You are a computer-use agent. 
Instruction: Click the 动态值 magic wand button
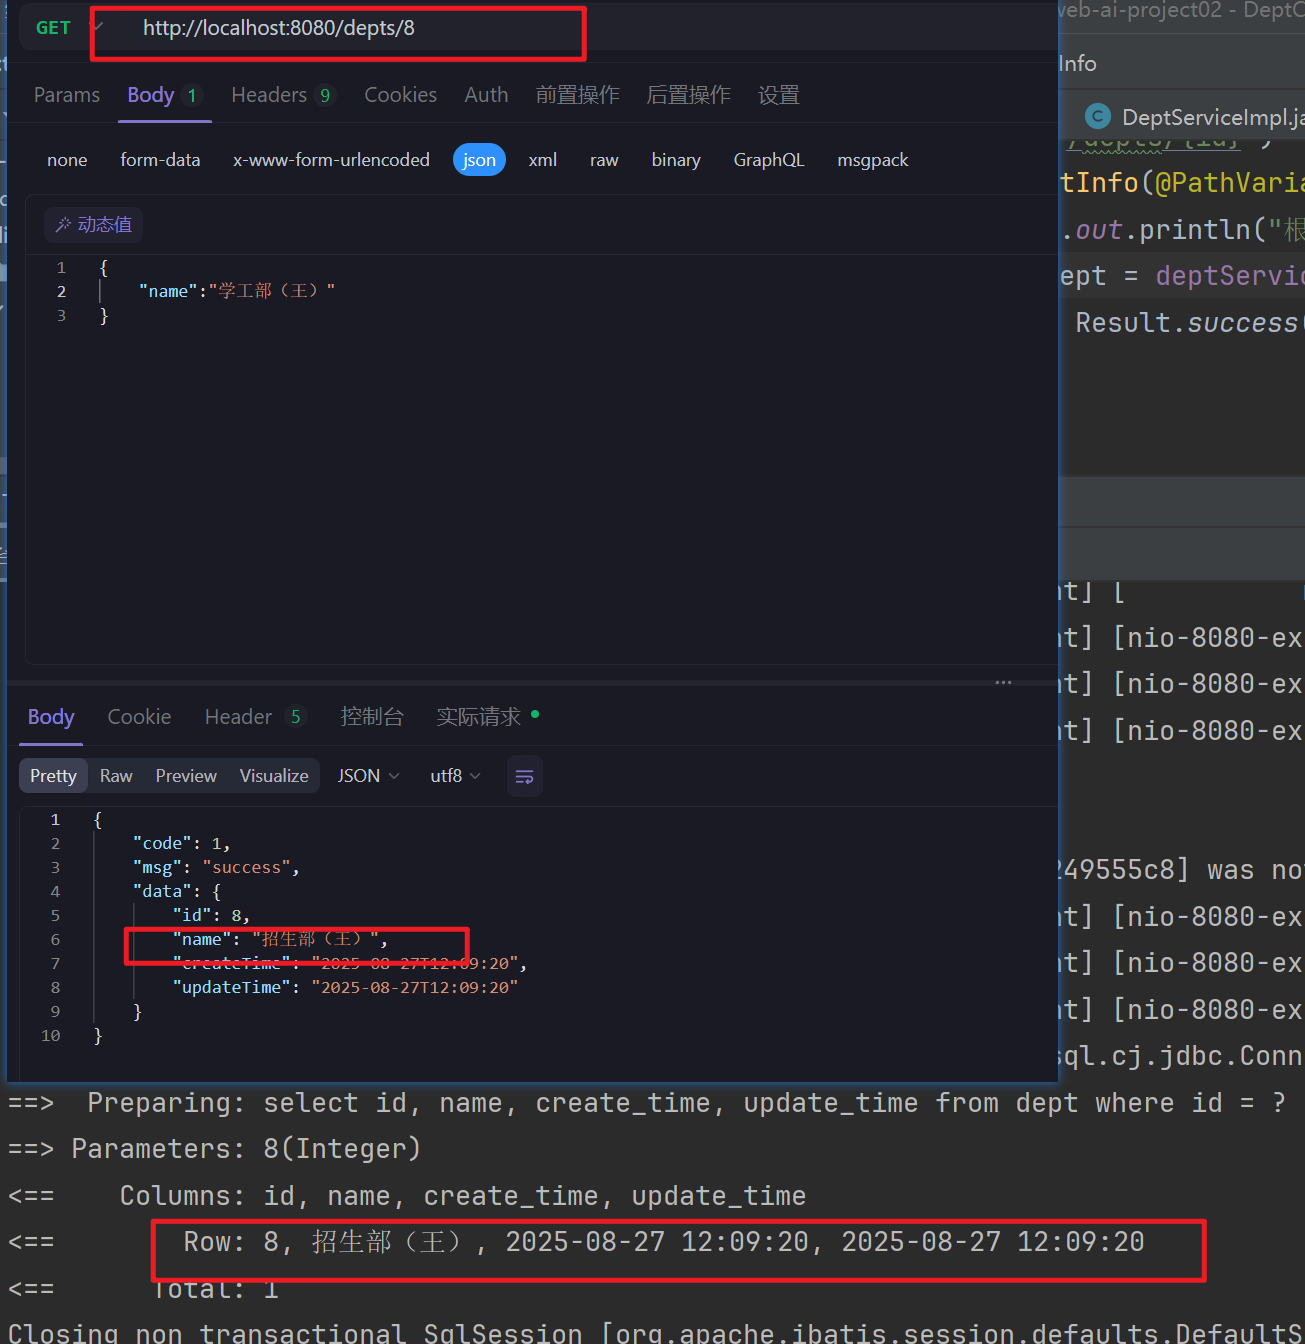click(x=93, y=225)
